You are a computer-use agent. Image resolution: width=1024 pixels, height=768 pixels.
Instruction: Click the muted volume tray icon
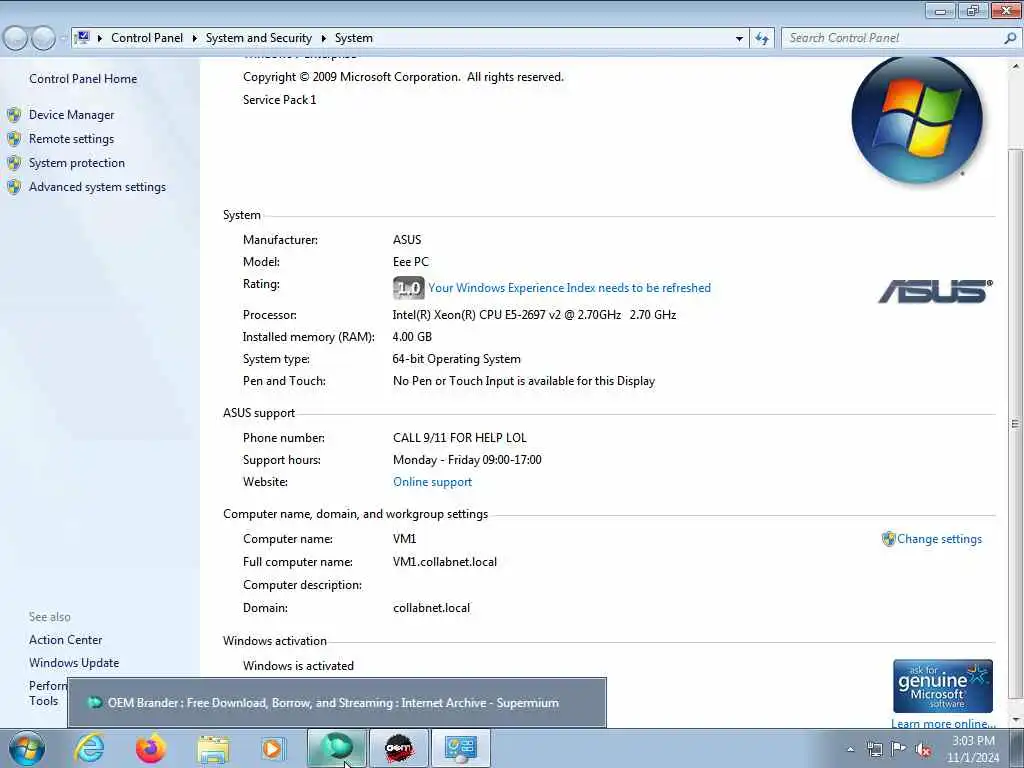[x=923, y=750]
